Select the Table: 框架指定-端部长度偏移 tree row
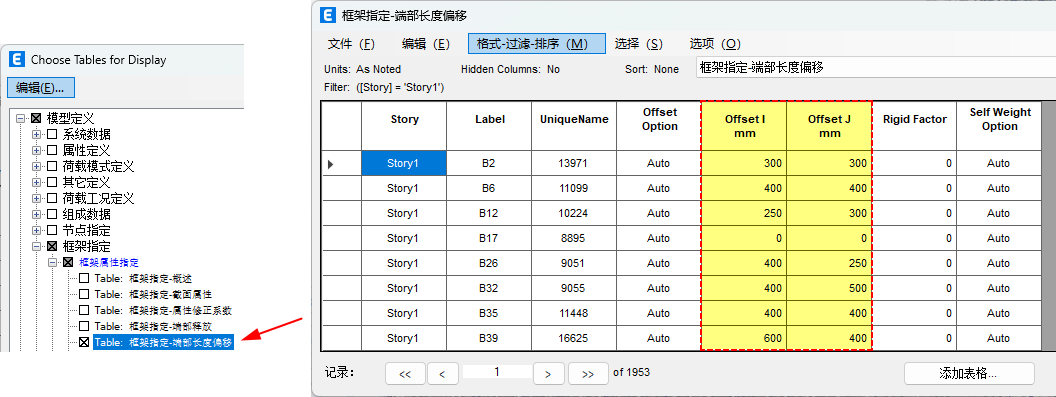Viewport: 1056px width, 397px height. (x=164, y=342)
